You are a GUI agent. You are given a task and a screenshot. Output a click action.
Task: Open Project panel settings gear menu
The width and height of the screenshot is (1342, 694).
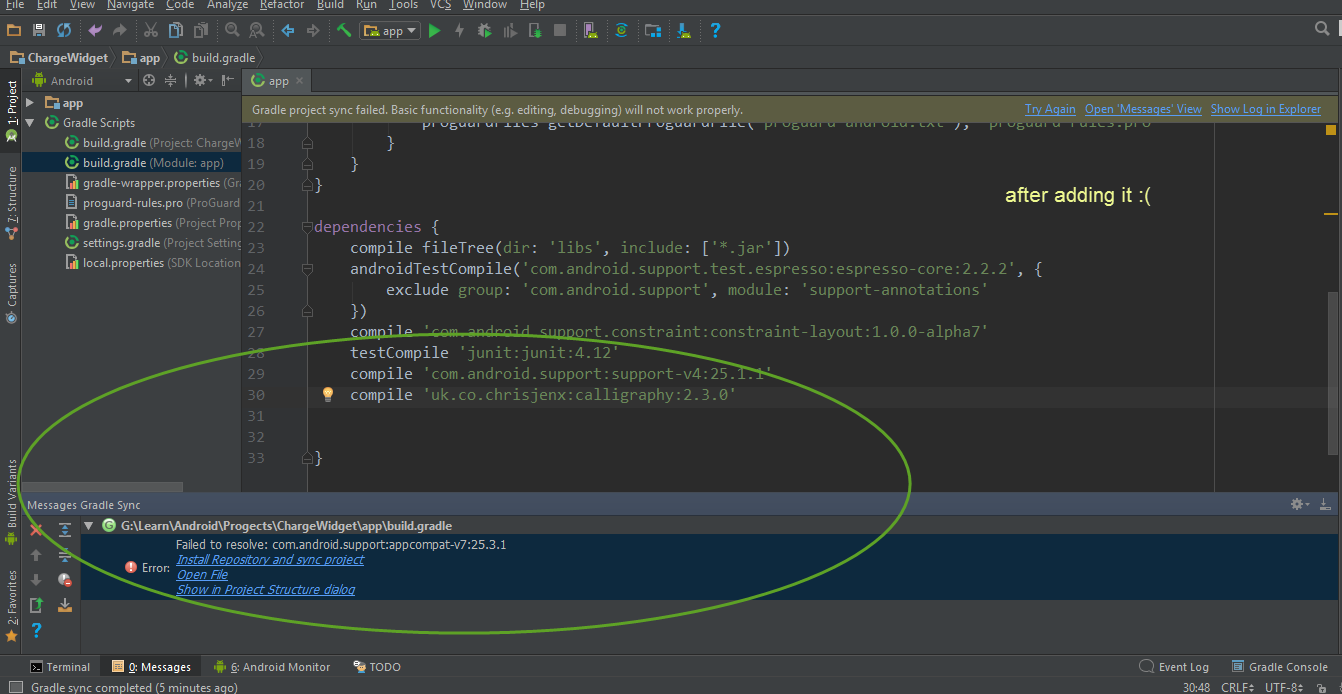coord(201,81)
